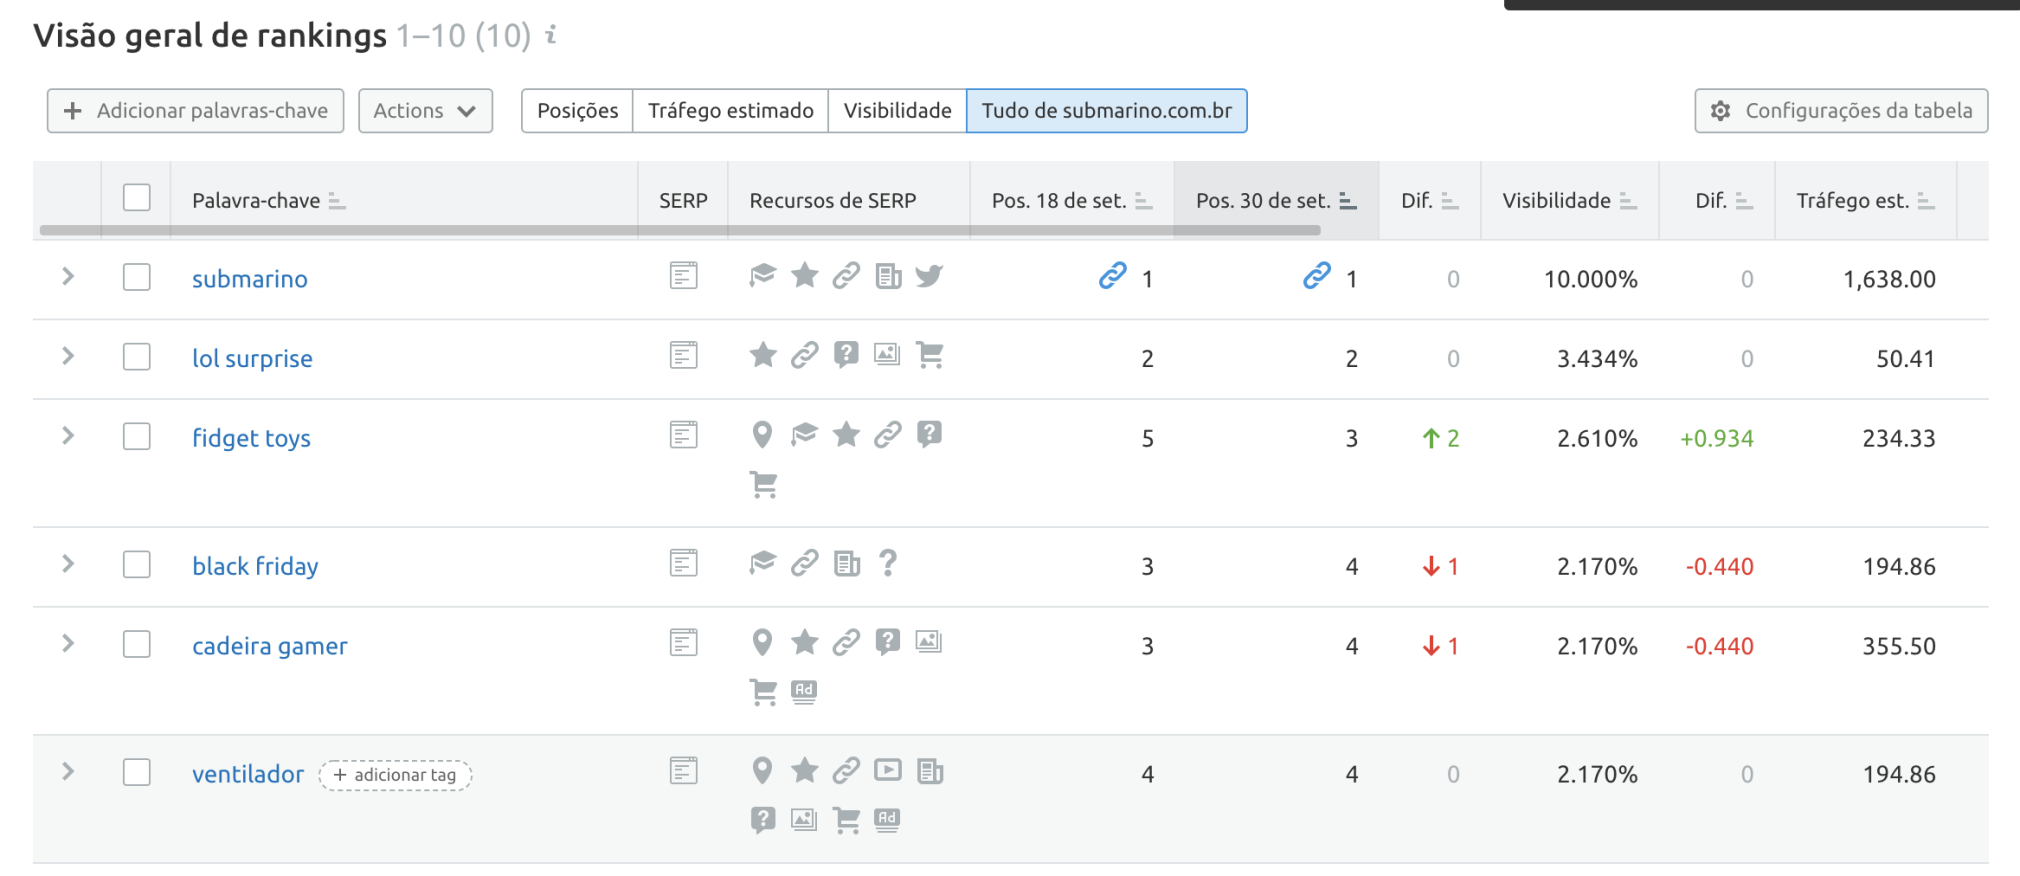Switch to Visibilidade tab
Image resolution: width=2020 pixels, height=876 pixels.
pyautogui.click(x=898, y=111)
